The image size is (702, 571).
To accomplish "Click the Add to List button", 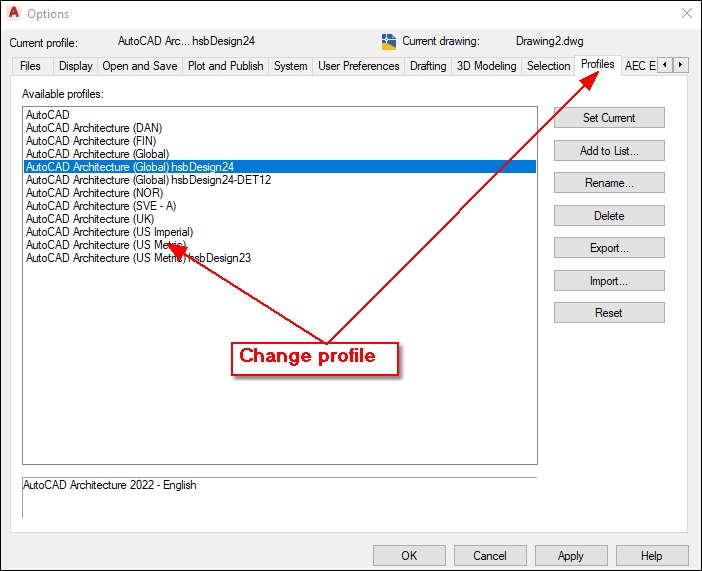I will [609, 150].
